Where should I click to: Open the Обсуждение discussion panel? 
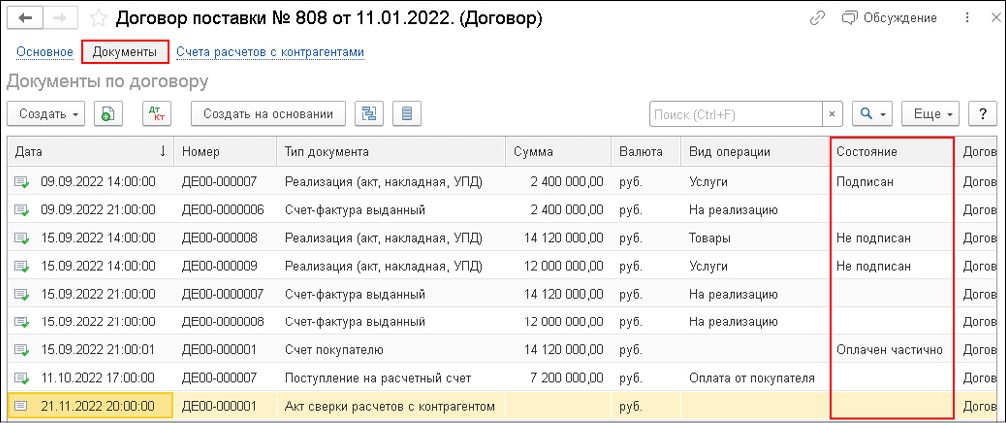889,18
